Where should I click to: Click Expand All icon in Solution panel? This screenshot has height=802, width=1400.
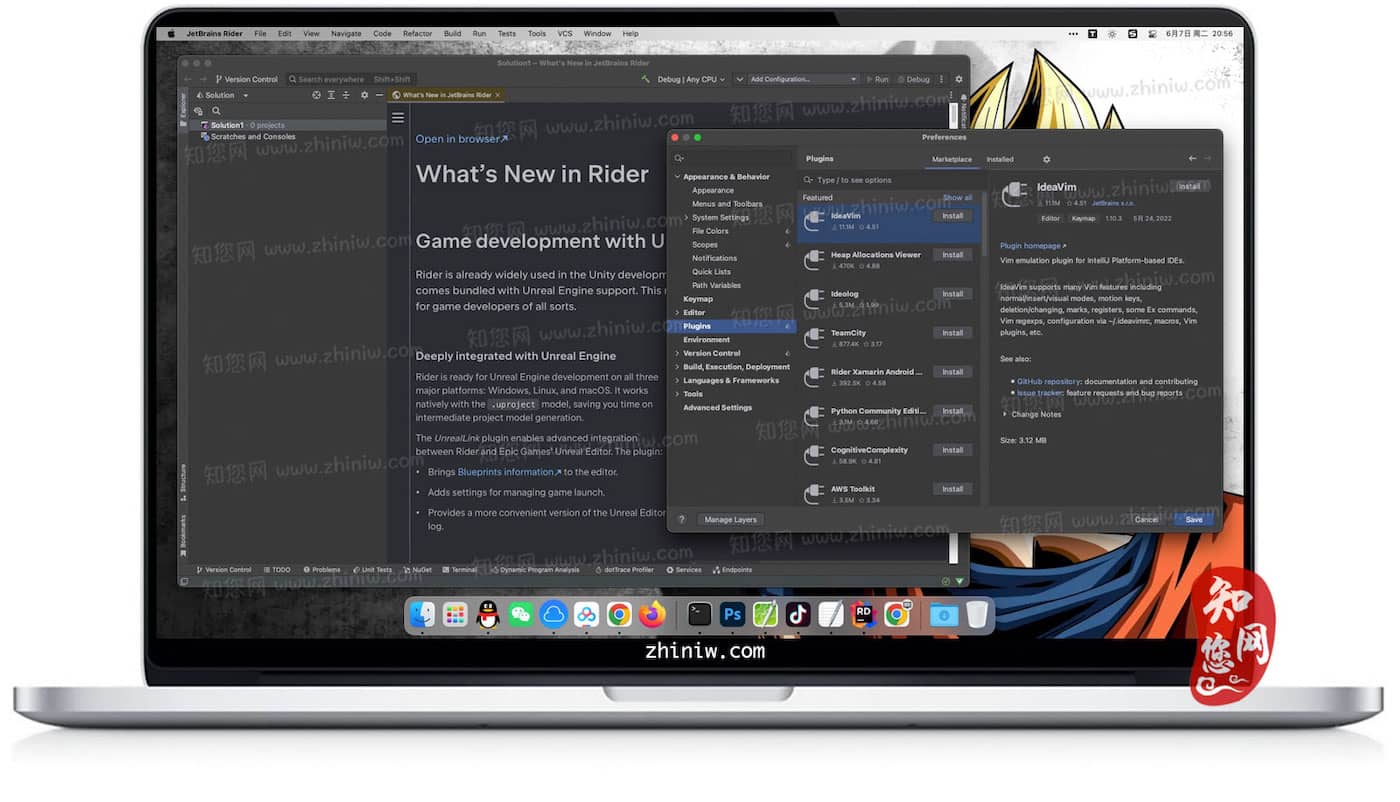[331, 95]
